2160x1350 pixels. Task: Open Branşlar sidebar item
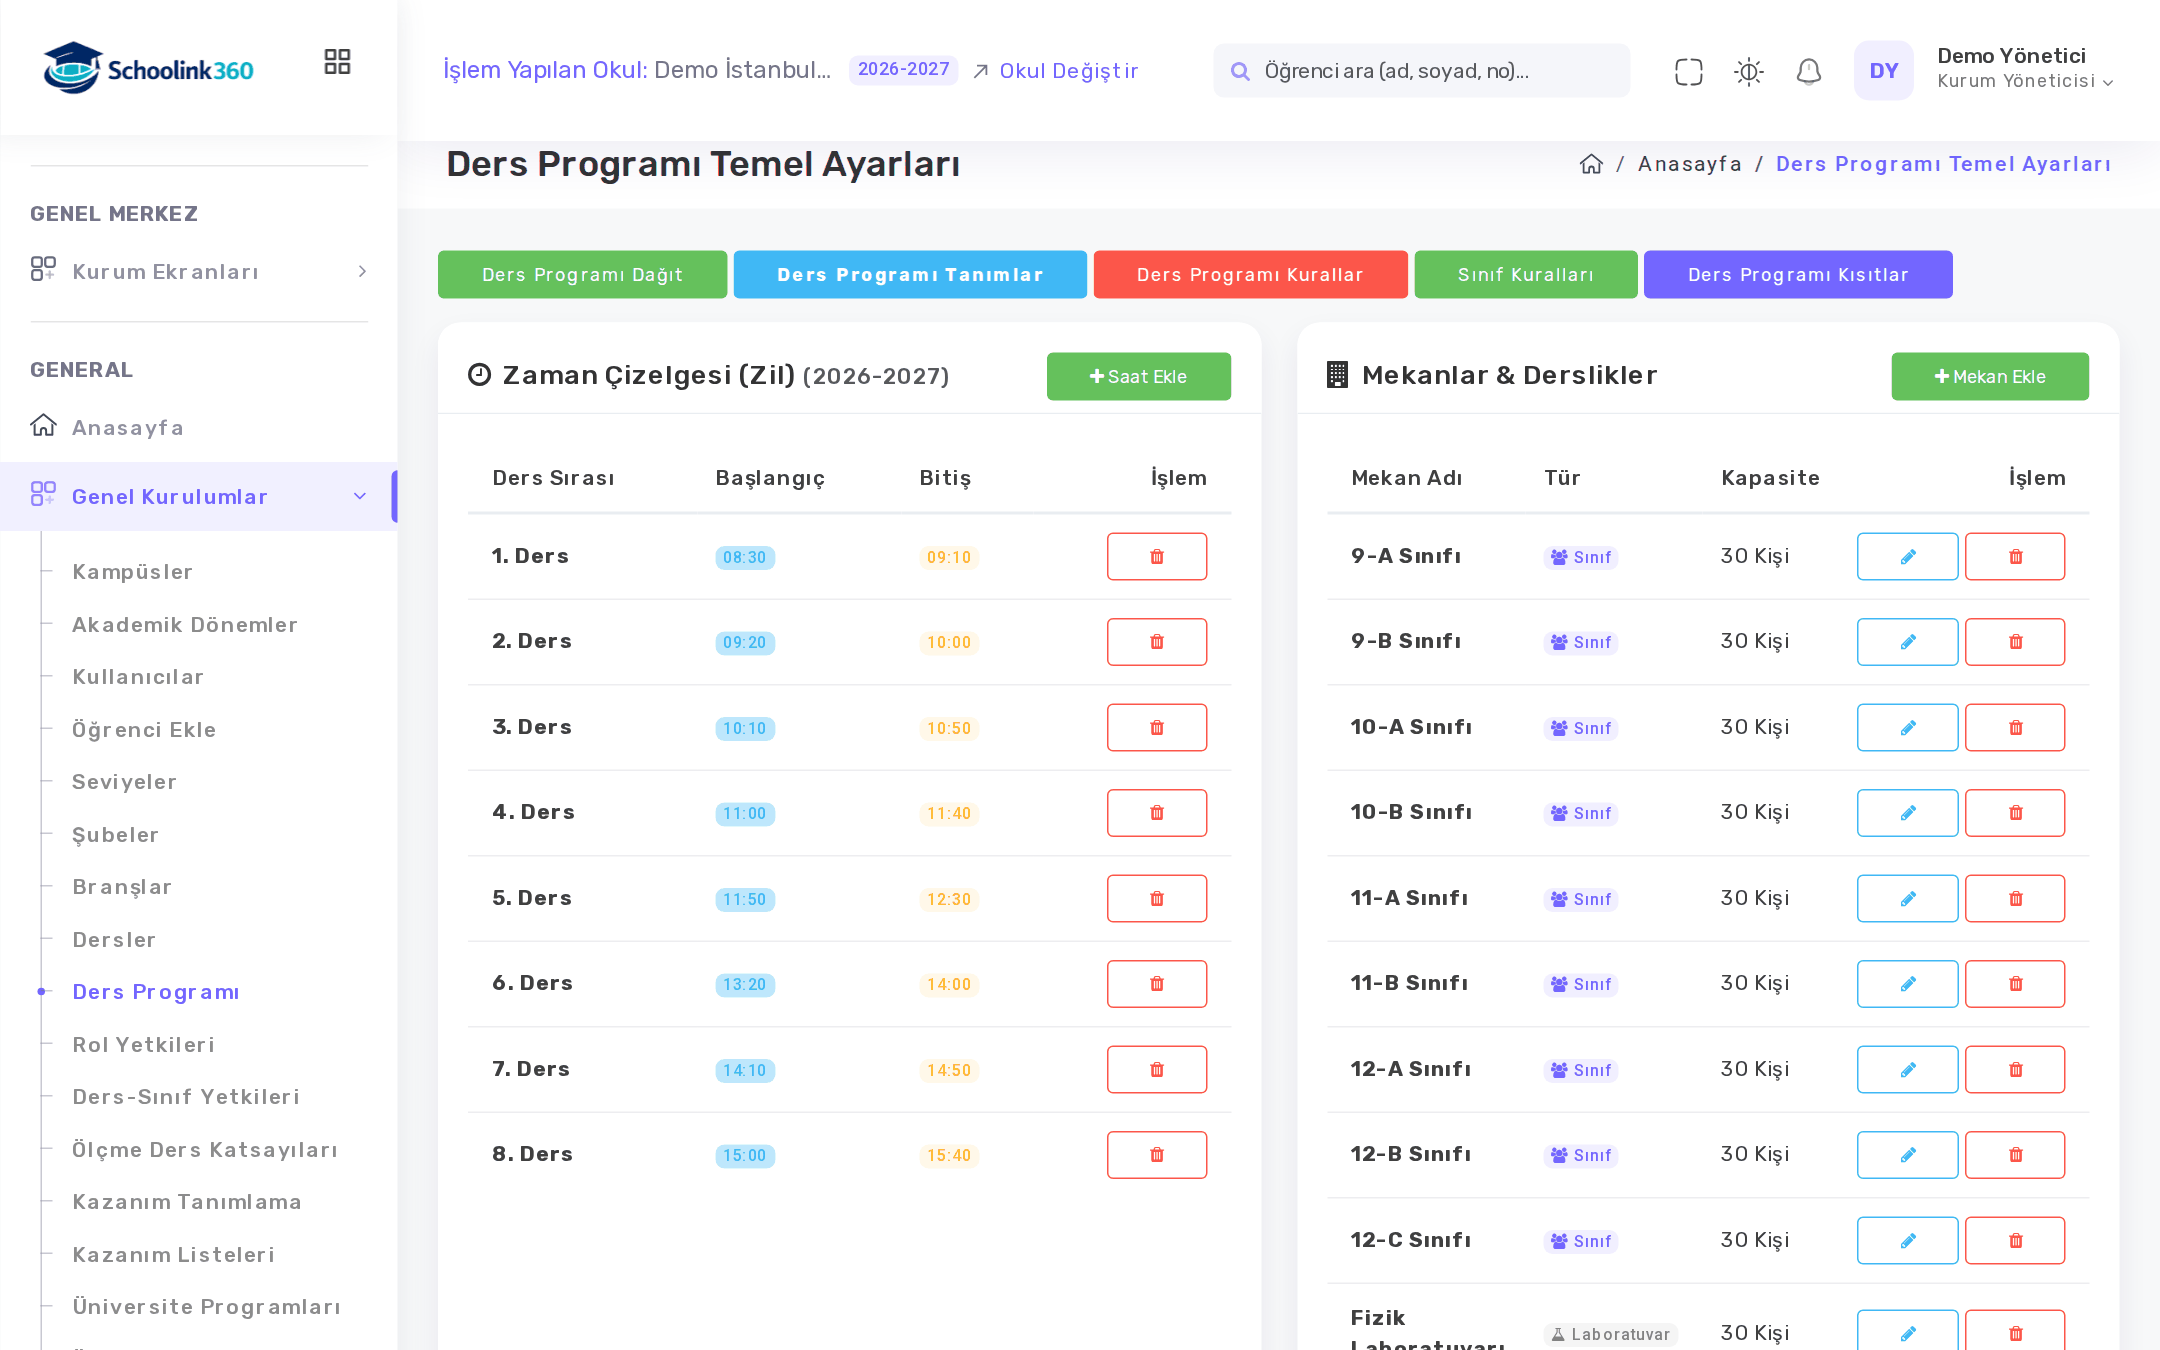pos(122,887)
